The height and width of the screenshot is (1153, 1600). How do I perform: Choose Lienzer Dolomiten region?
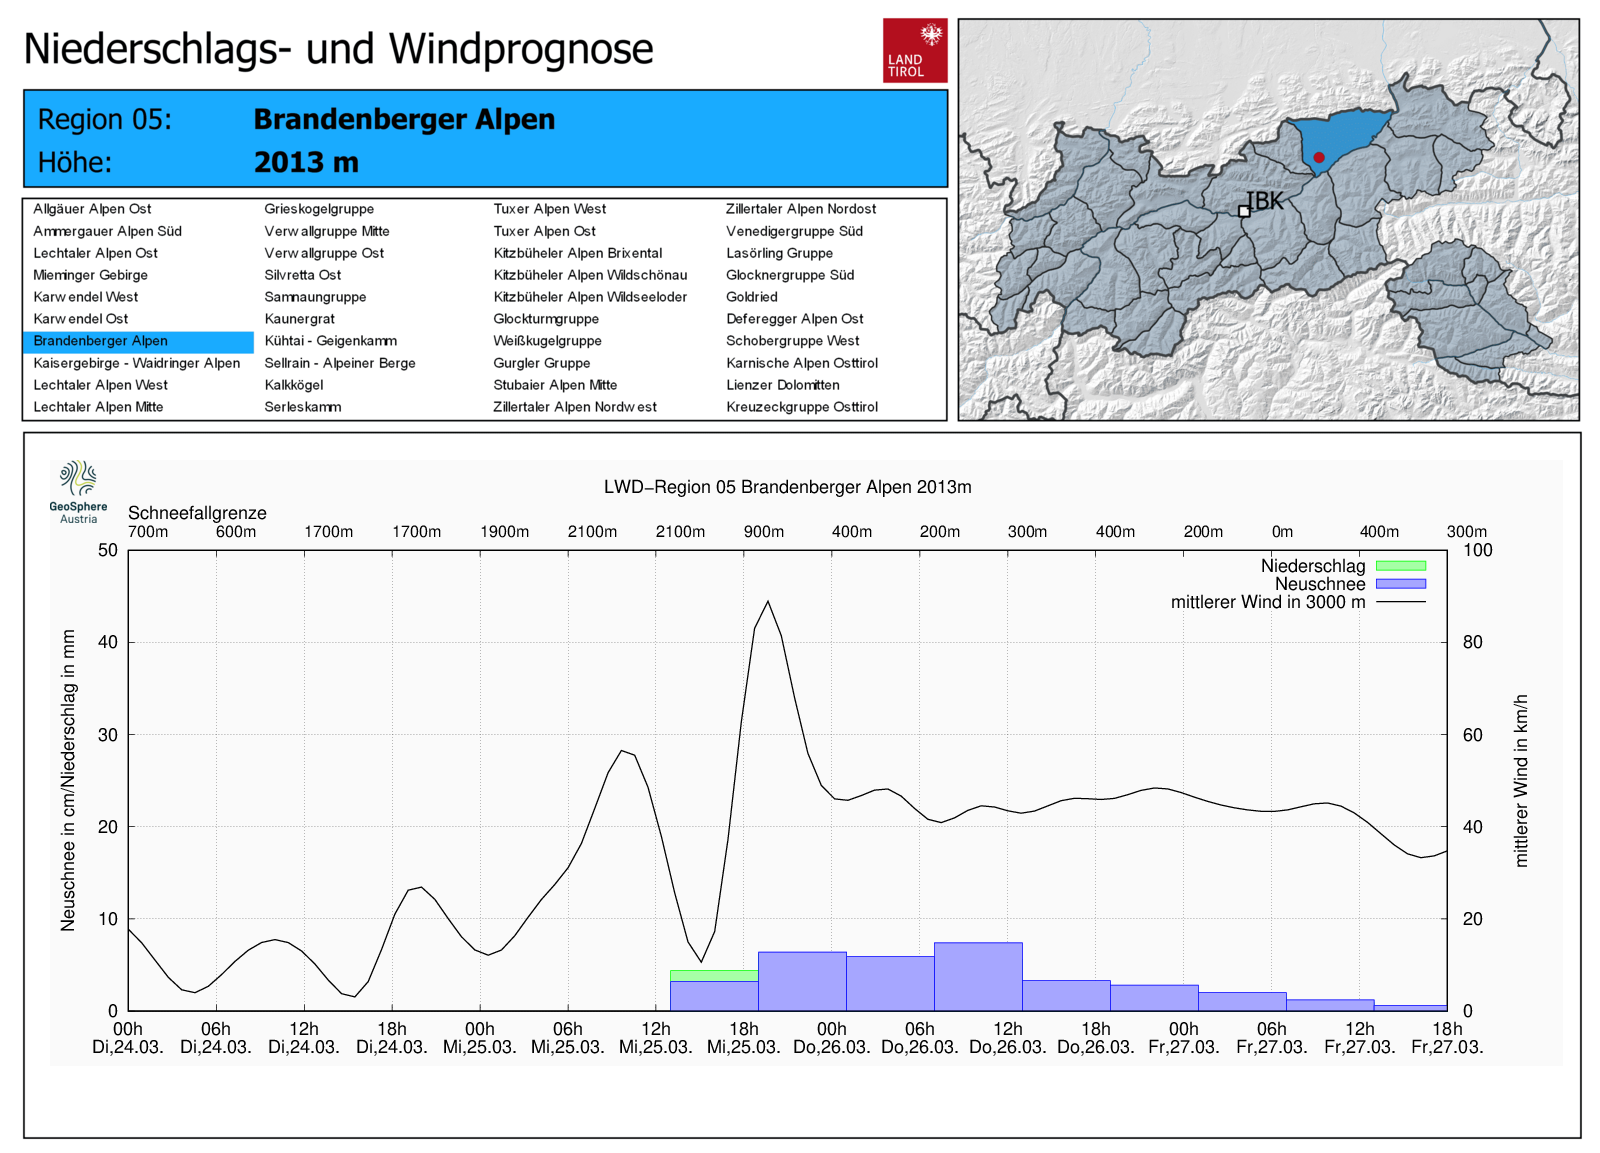pyautogui.click(x=782, y=385)
